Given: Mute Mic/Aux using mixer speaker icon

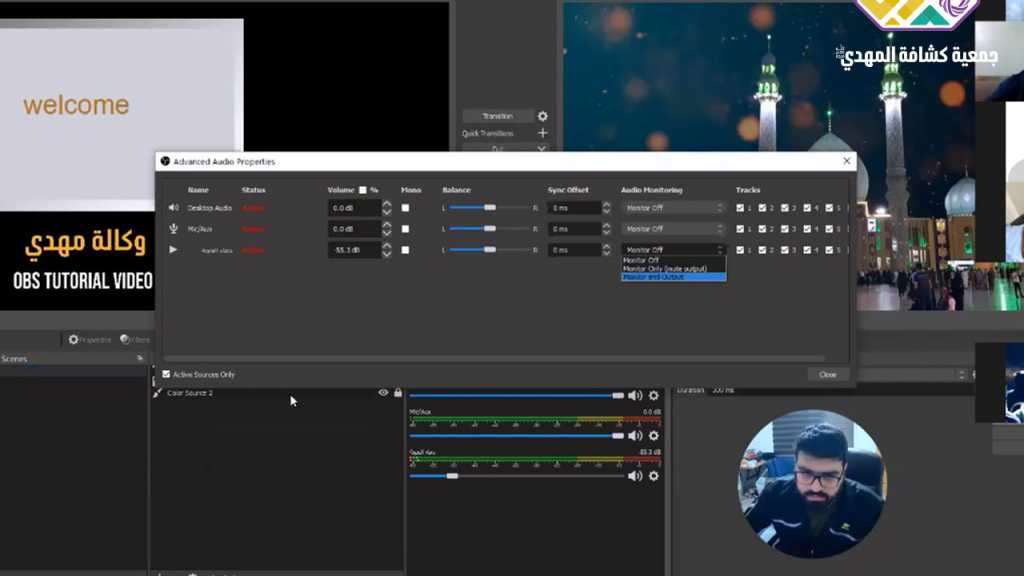Looking at the screenshot, I should point(635,436).
